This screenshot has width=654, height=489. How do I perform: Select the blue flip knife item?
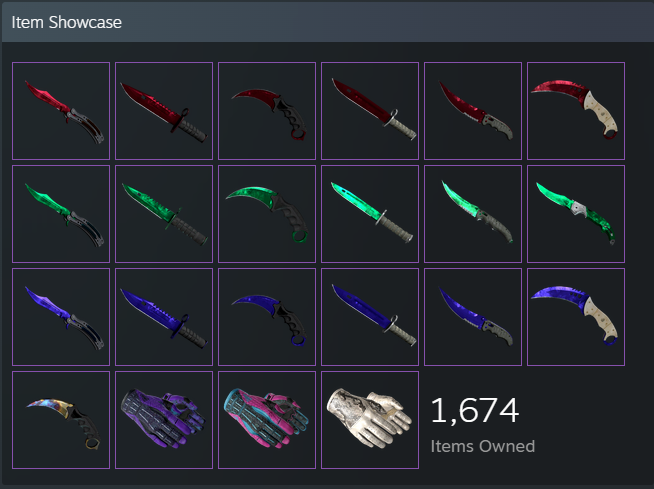[x=473, y=317]
